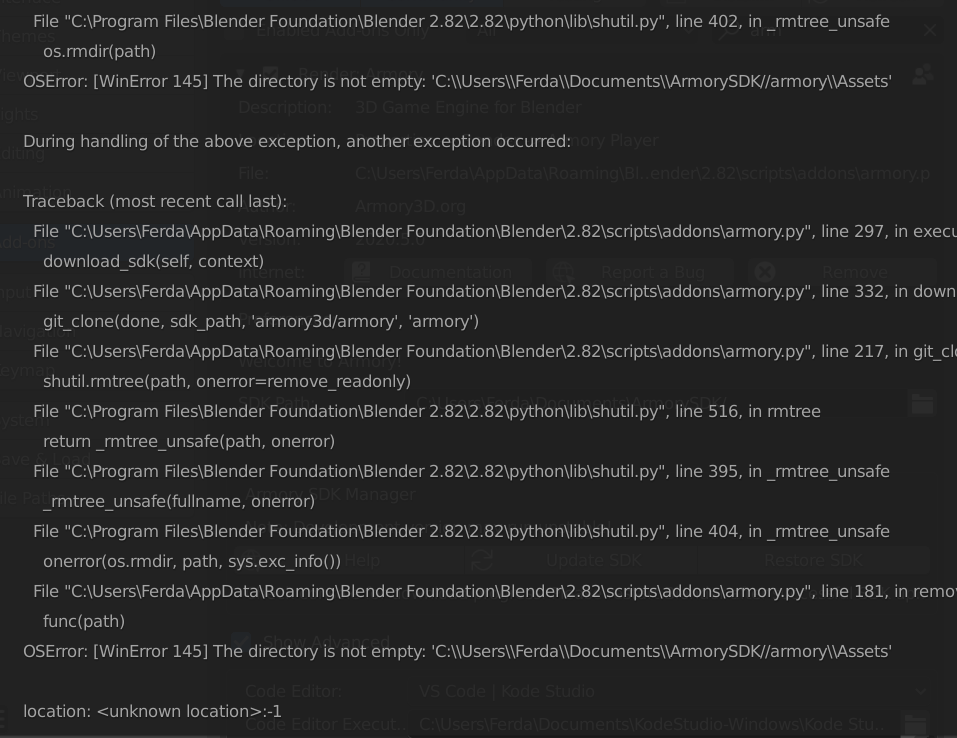Screen dimensions: 957x738
Task: Enable the Show Advanced checkbox
Action: point(241,641)
